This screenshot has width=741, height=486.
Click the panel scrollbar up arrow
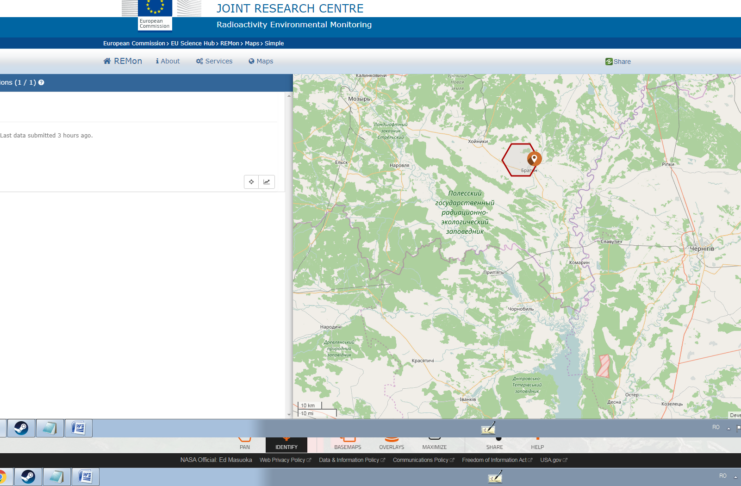pos(289,96)
